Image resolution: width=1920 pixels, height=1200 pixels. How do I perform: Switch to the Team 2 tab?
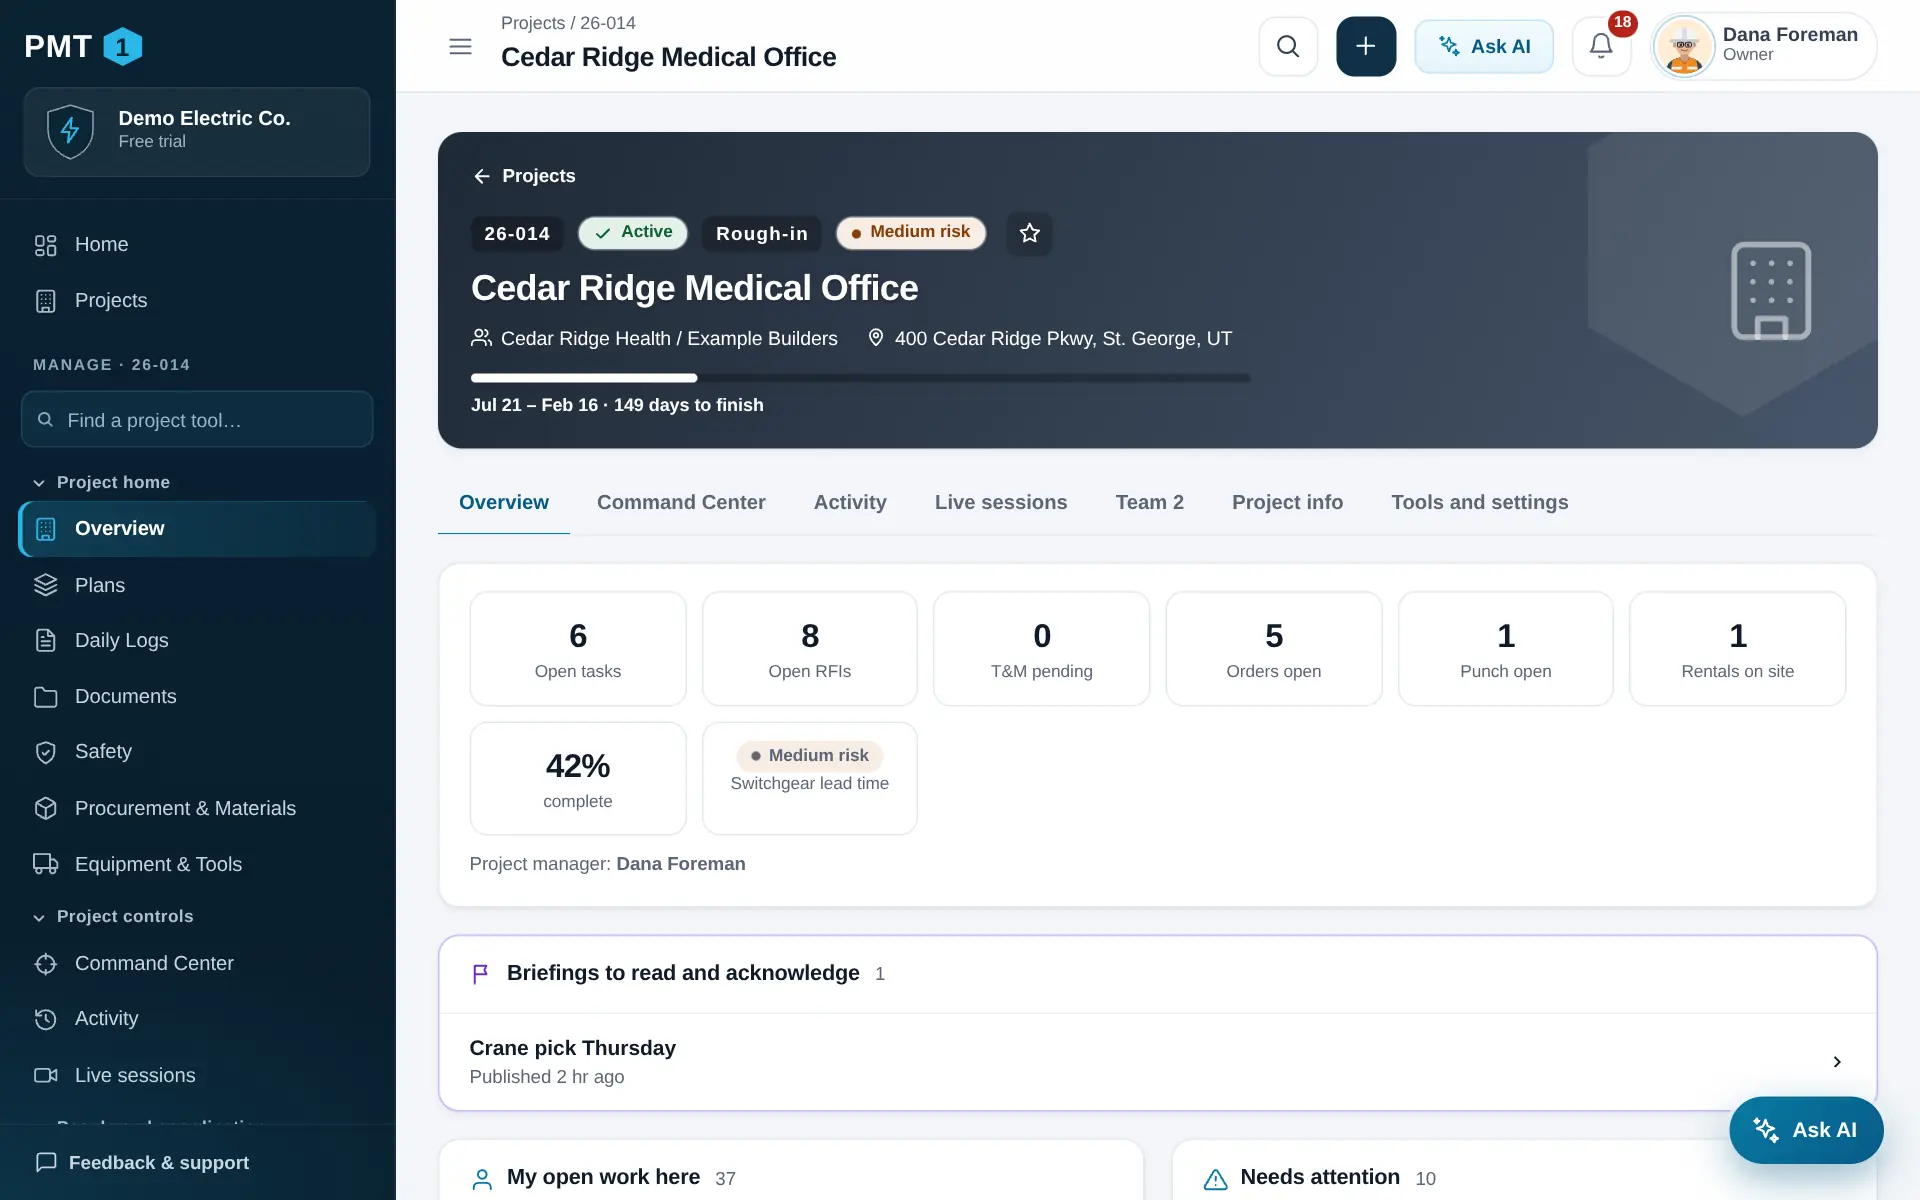pos(1150,502)
